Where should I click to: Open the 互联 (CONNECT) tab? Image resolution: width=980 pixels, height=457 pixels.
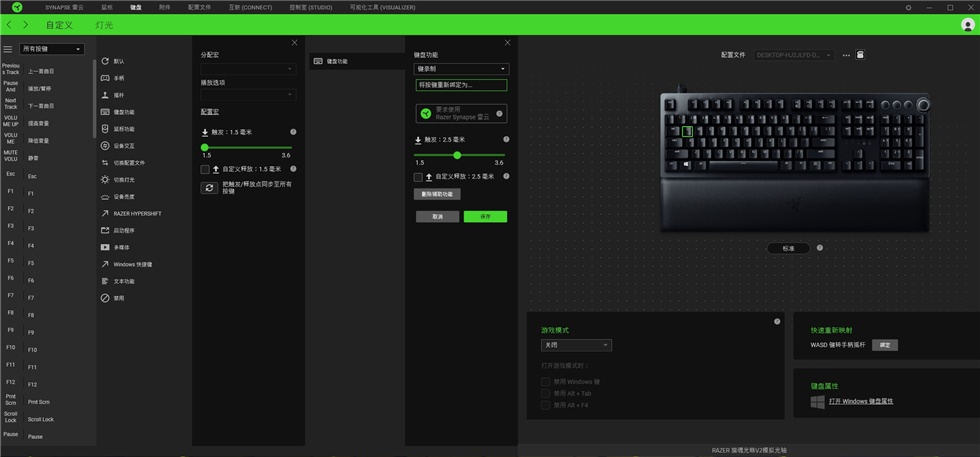(250, 8)
